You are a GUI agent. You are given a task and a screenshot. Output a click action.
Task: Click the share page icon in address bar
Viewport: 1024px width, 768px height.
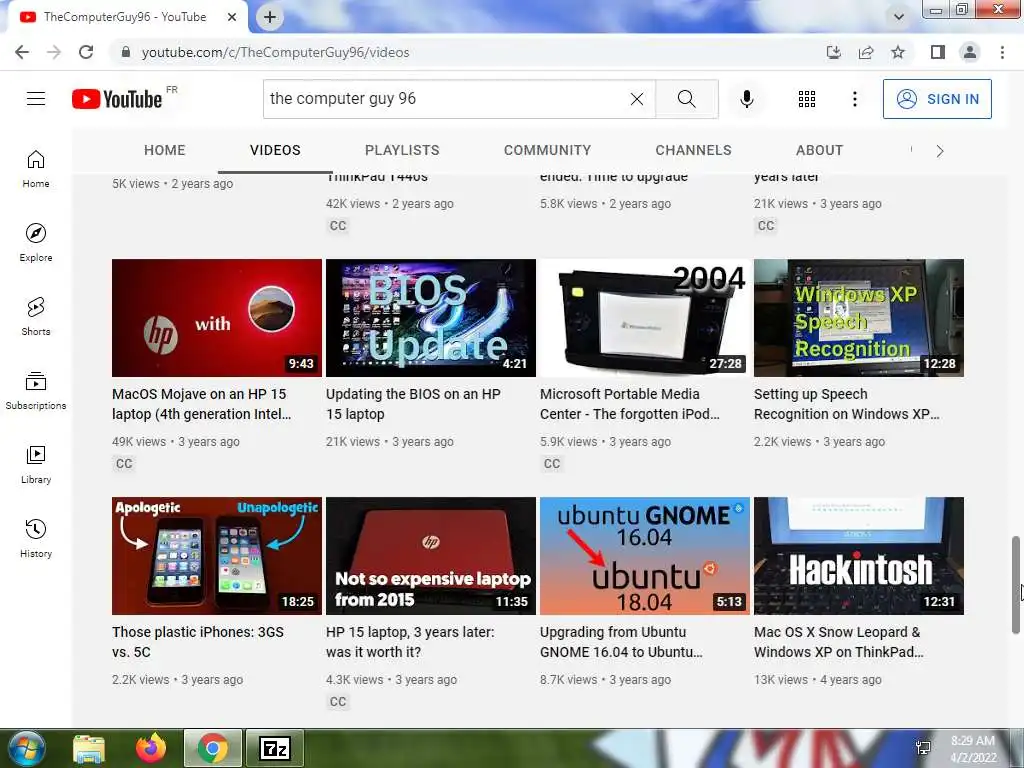[x=866, y=52]
